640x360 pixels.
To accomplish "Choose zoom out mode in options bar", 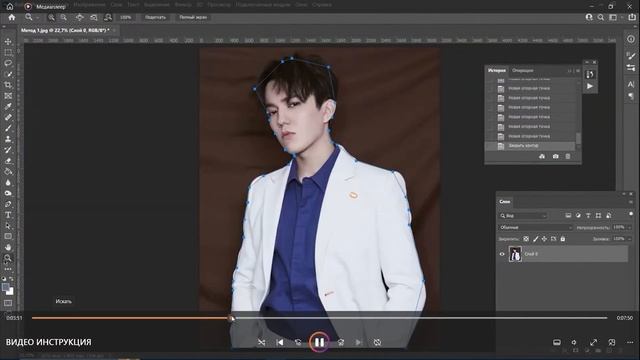I will point(64,18).
